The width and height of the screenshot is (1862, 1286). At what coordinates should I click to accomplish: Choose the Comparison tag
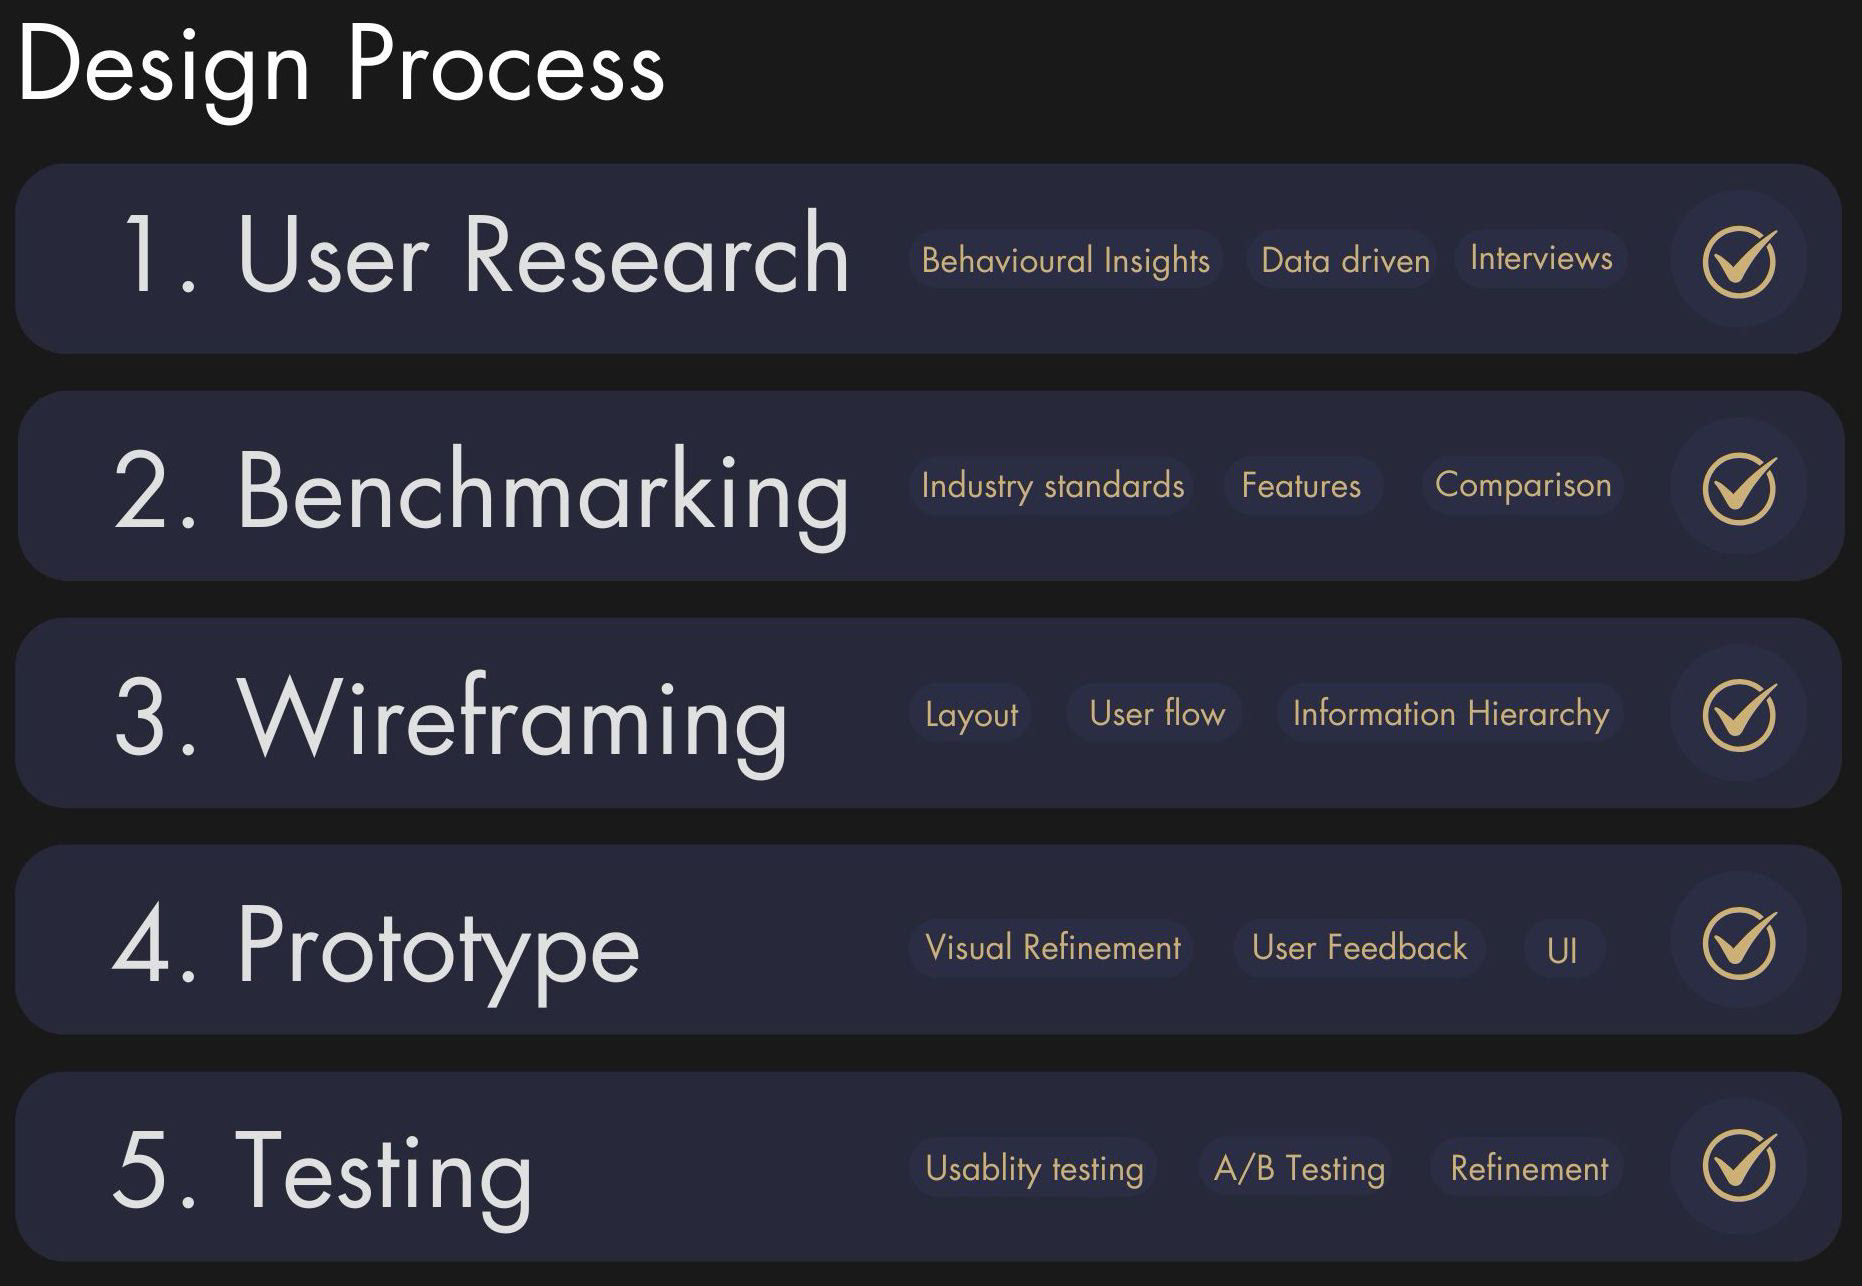[1522, 485]
